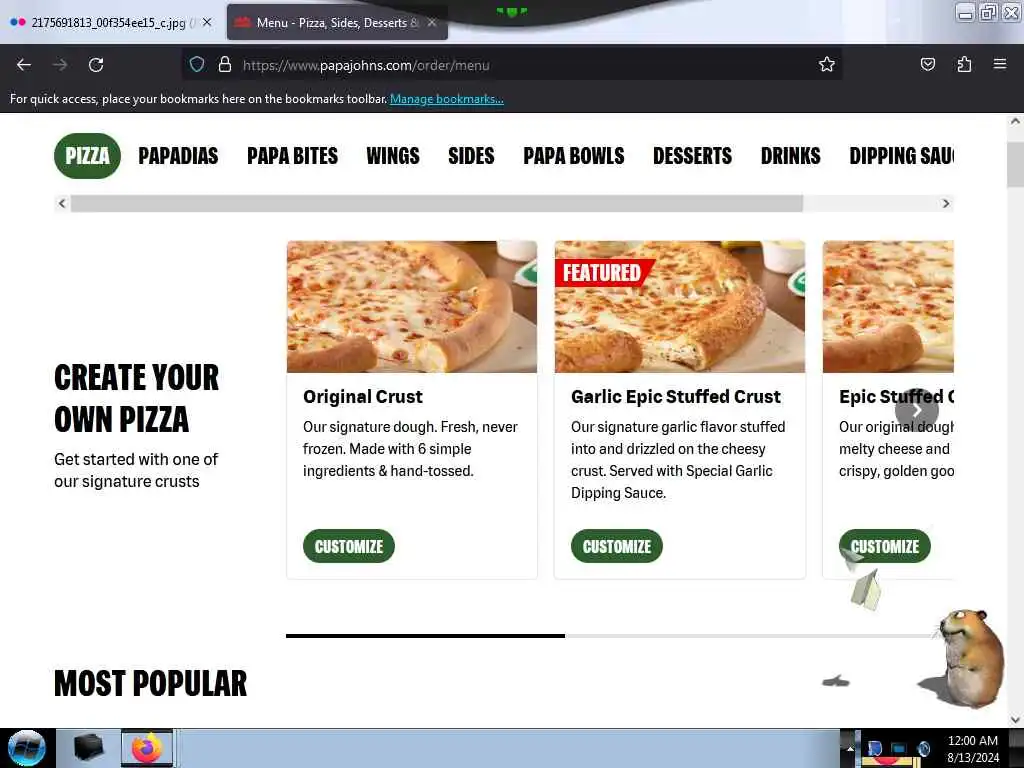Image resolution: width=1024 pixels, height=768 pixels.
Task: Close the 2175691813 jpg tab
Action: pos(207,22)
